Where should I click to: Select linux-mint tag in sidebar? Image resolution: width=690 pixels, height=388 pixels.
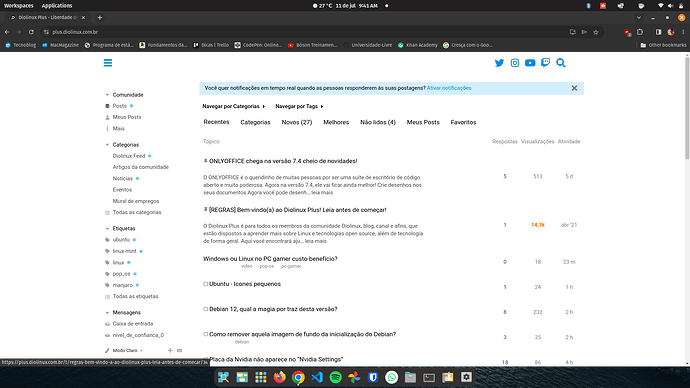(125, 251)
